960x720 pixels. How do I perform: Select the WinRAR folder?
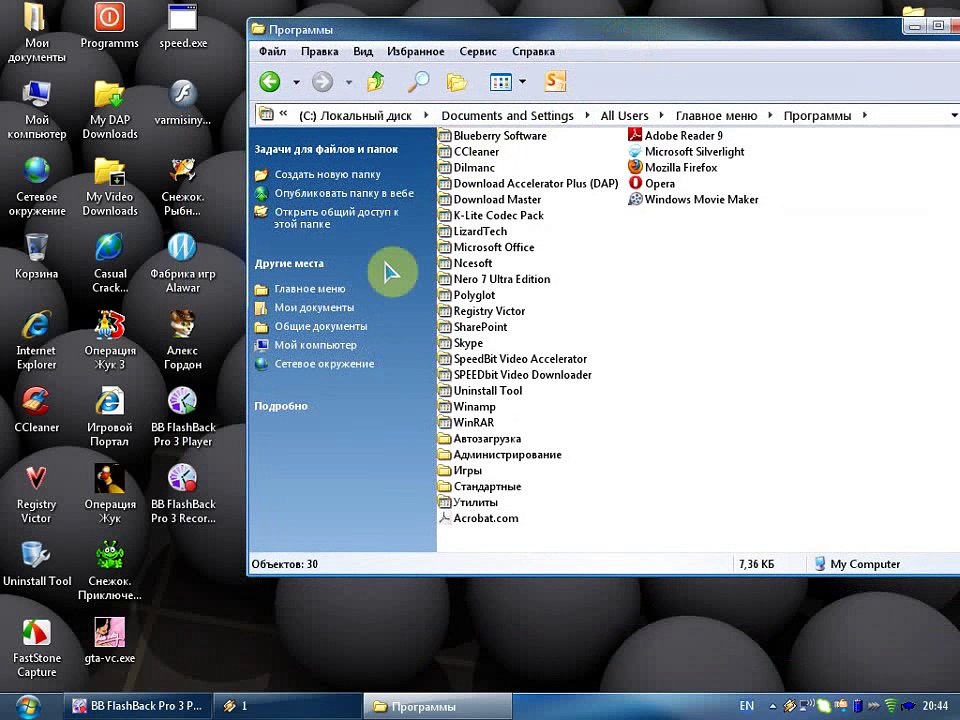(467, 422)
